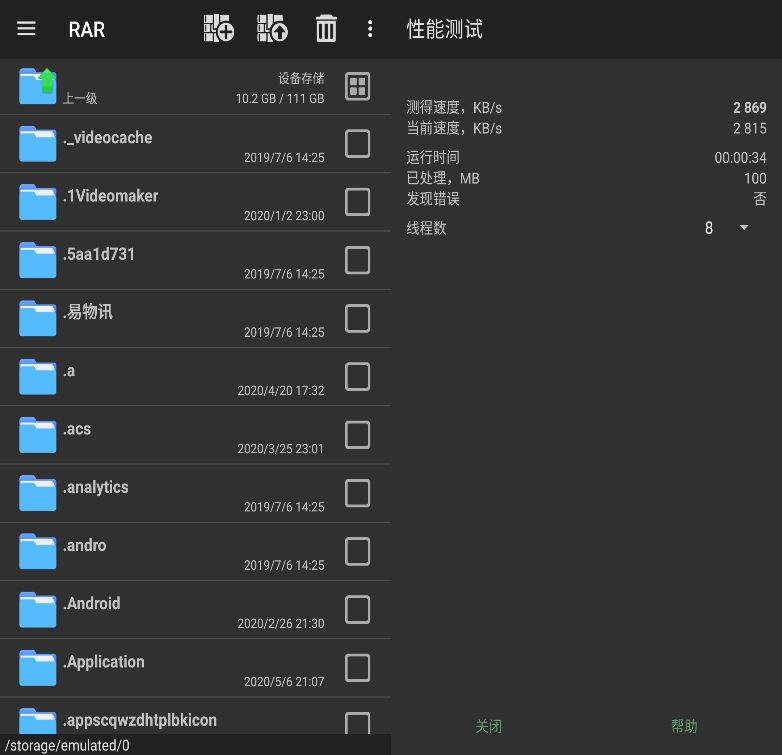
Task: Open the .易物讯 folder name
Action: click(88, 312)
